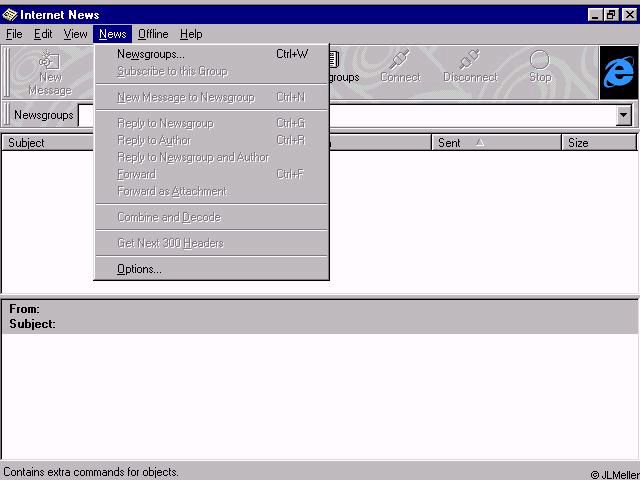Image resolution: width=640 pixels, height=480 pixels.
Task: Sort messages by Sent column
Action: pos(496,143)
